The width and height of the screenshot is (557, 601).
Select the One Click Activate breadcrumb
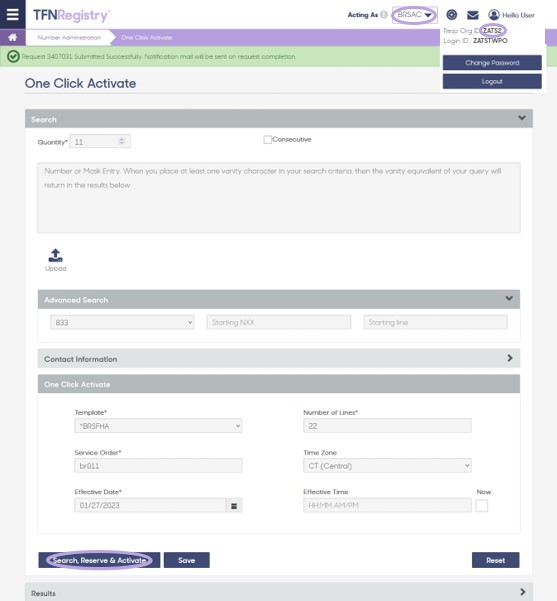pos(146,38)
